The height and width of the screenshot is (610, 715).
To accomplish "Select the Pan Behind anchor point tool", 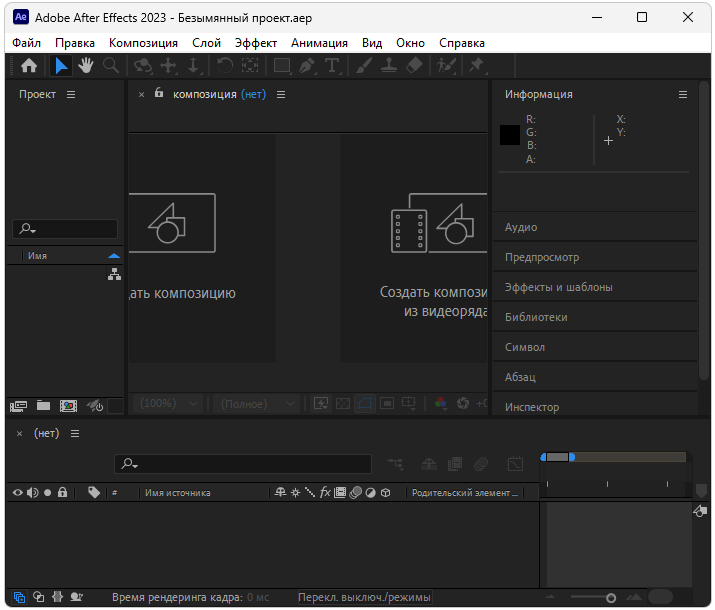I will coord(250,66).
